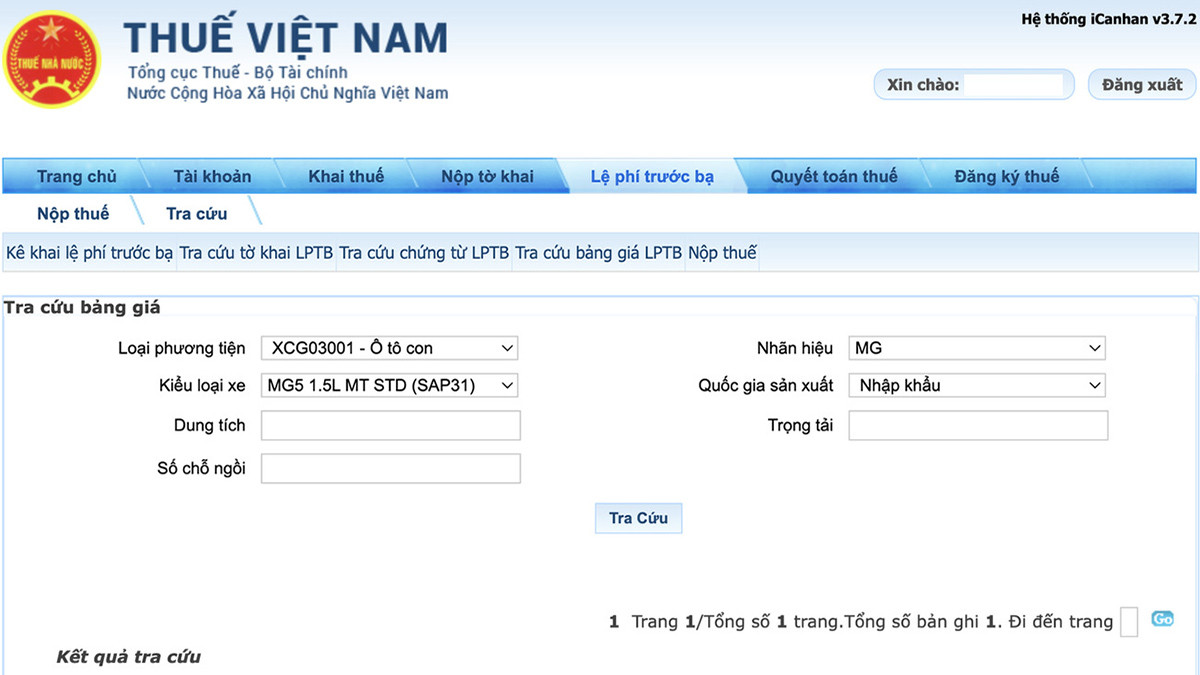
Task: Focus the Số chỗ ngồi text field
Action: click(x=390, y=468)
